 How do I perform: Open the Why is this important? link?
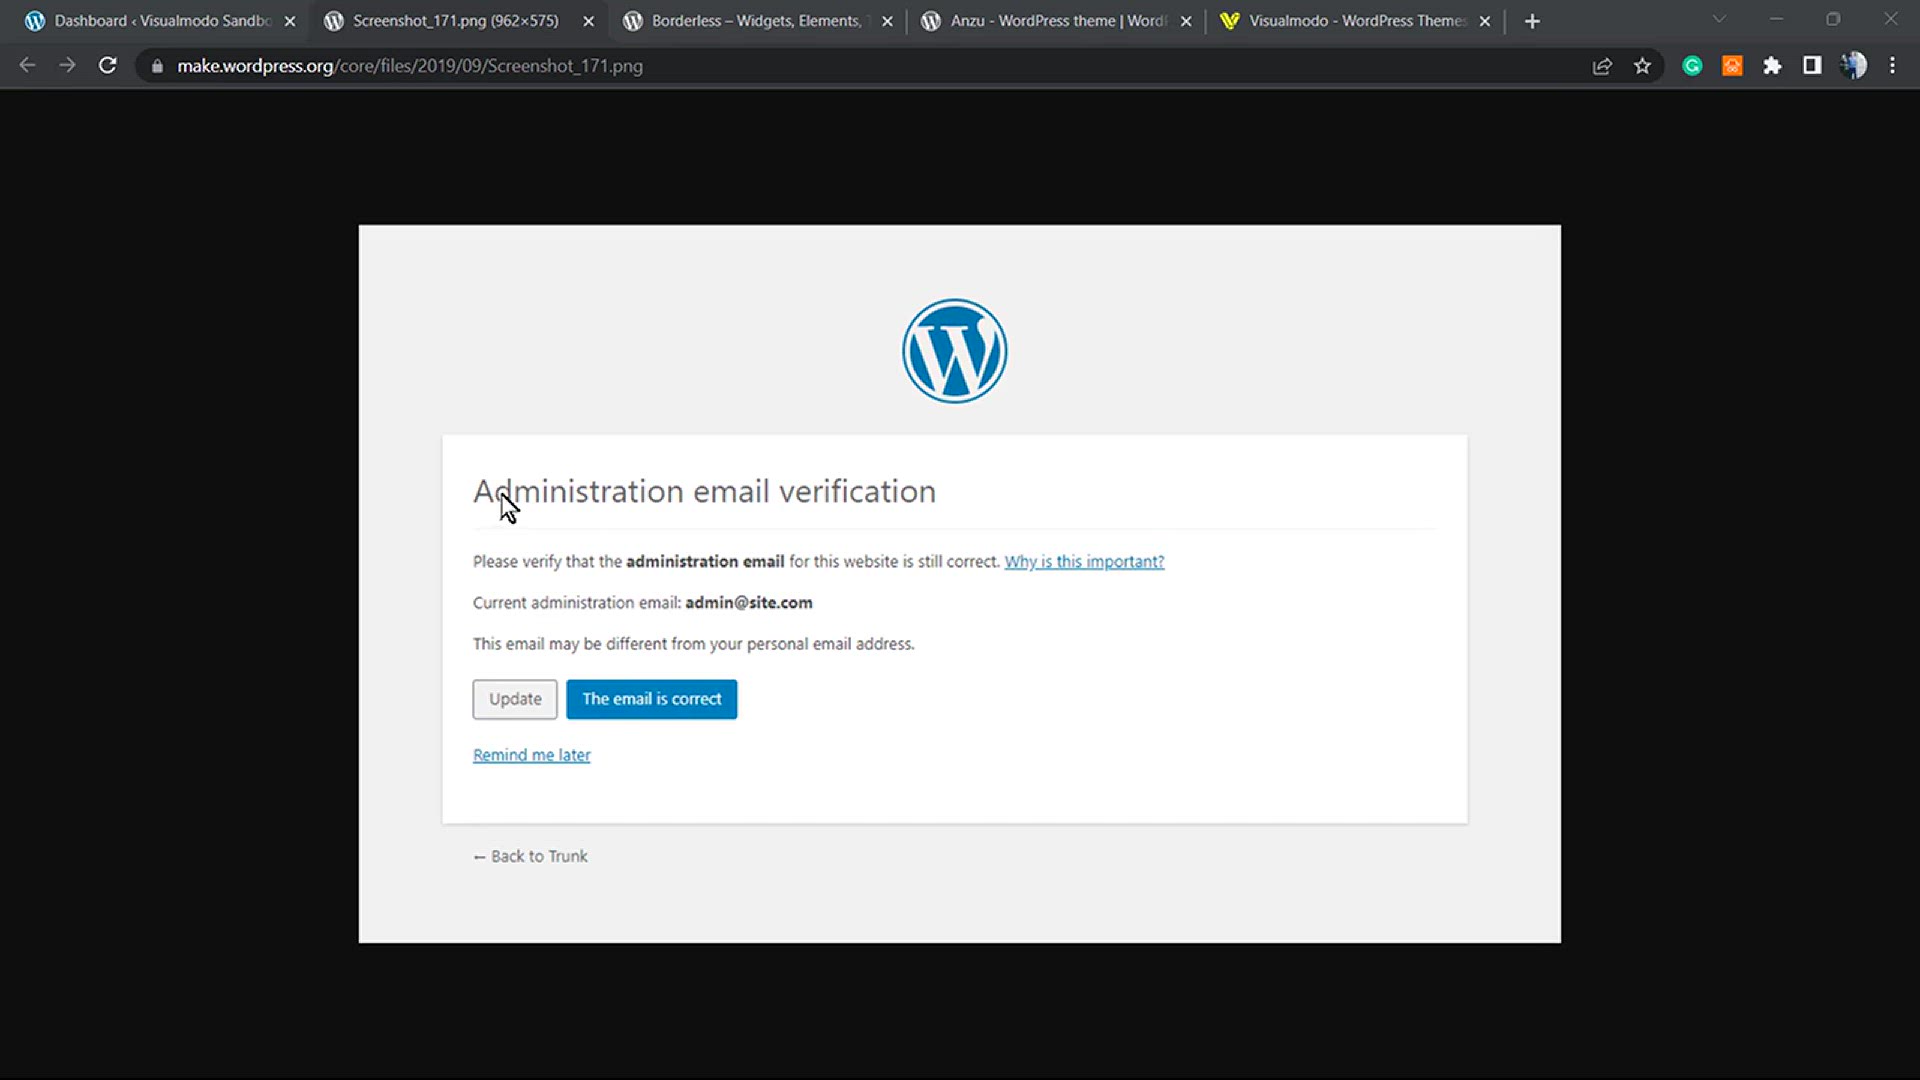click(x=1084, y=562)
